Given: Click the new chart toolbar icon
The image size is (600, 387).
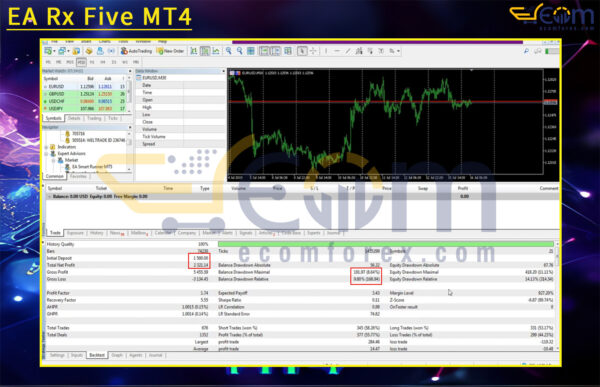Looking at the screenshot, I should (48, 51).
